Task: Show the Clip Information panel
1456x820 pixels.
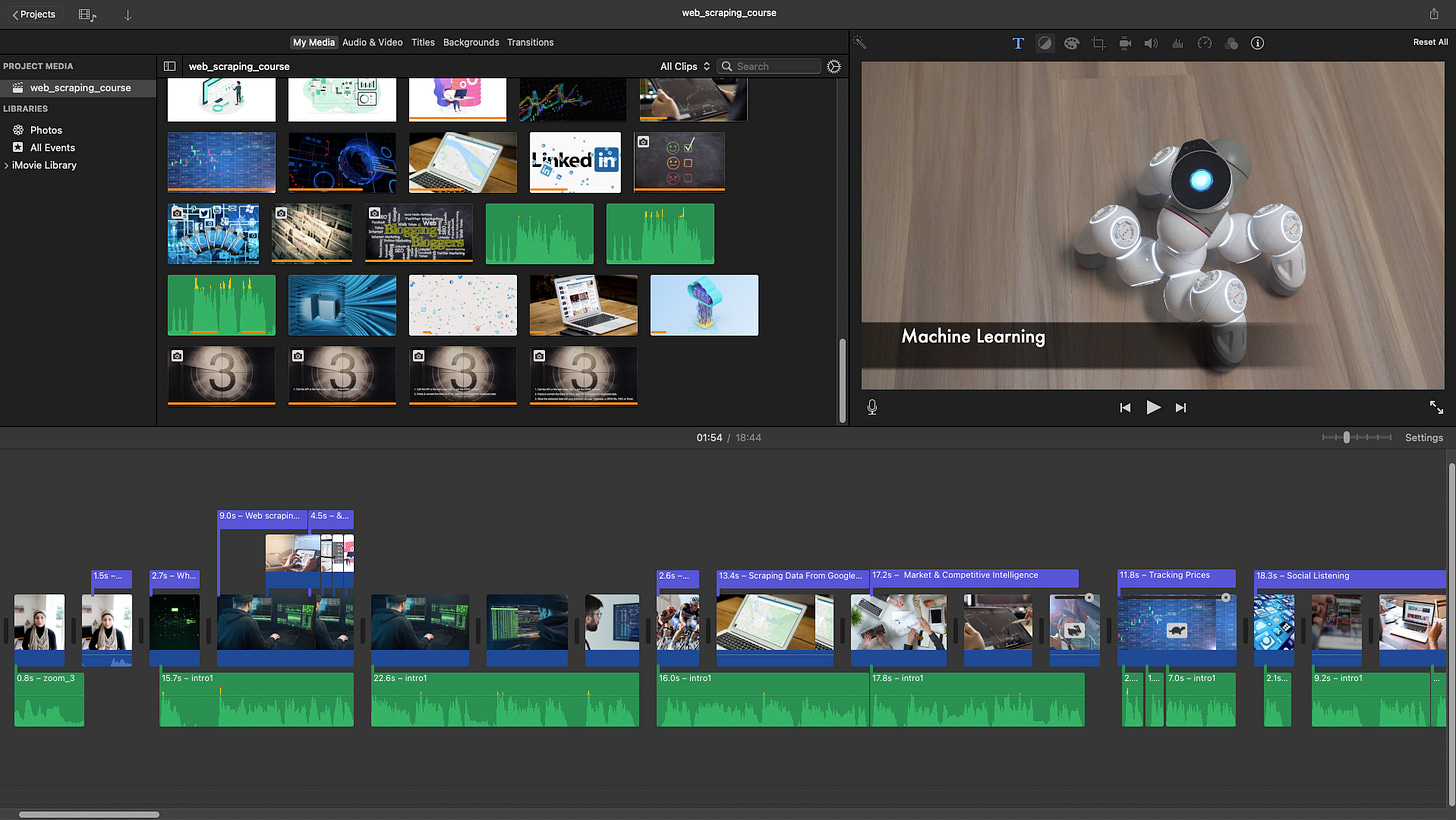Action: [x=1258, y=43]
